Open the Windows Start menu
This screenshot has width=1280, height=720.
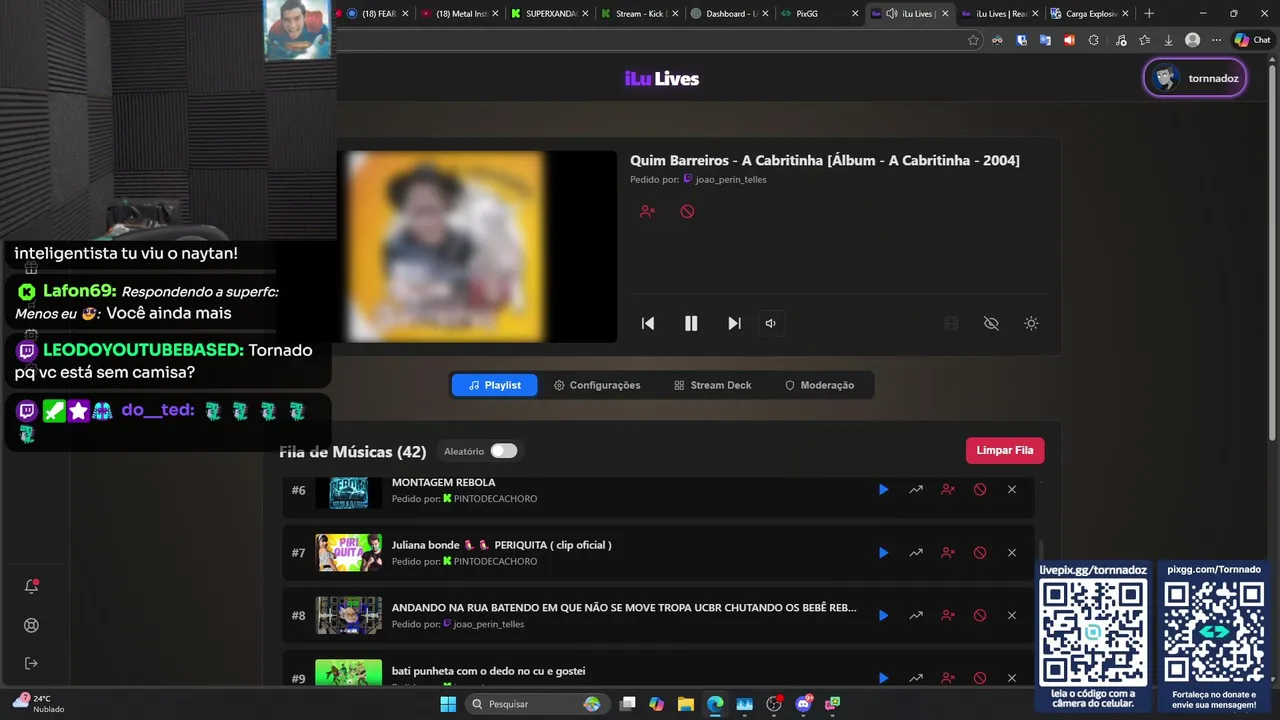click(x=448, y=704)
